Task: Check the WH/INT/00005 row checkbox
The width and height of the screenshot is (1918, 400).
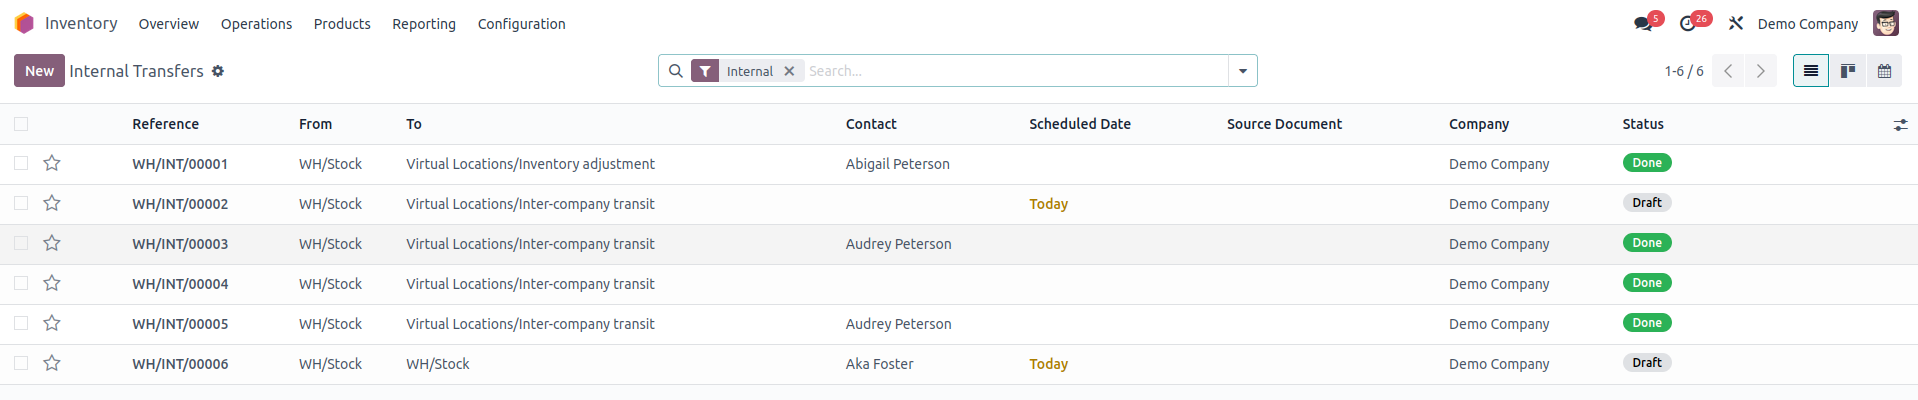Action: 21,323
